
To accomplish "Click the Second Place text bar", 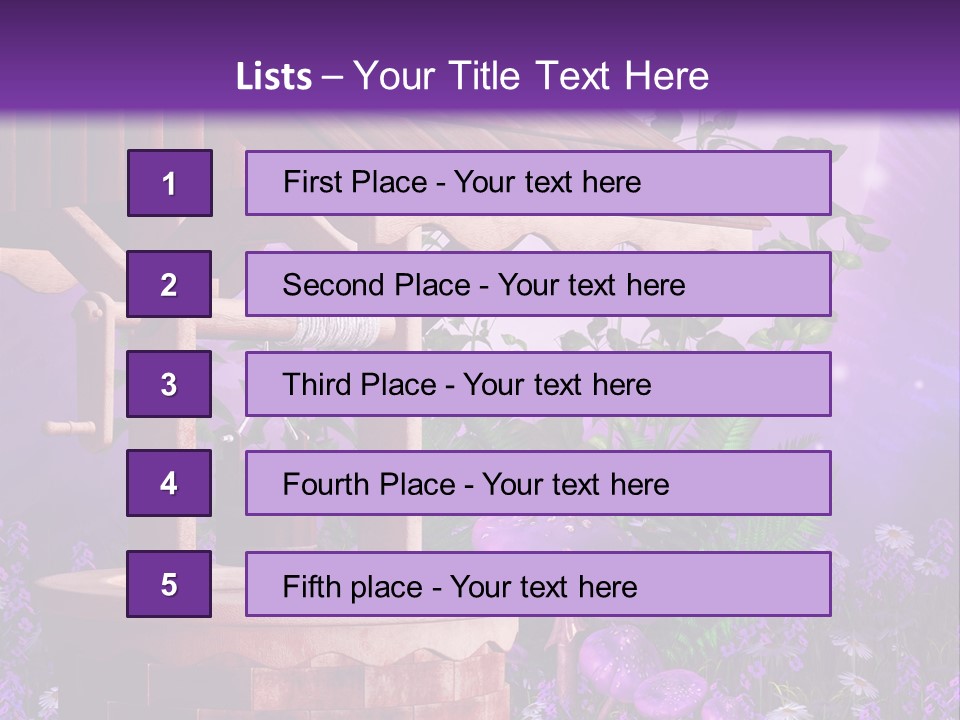I will 538,284.
